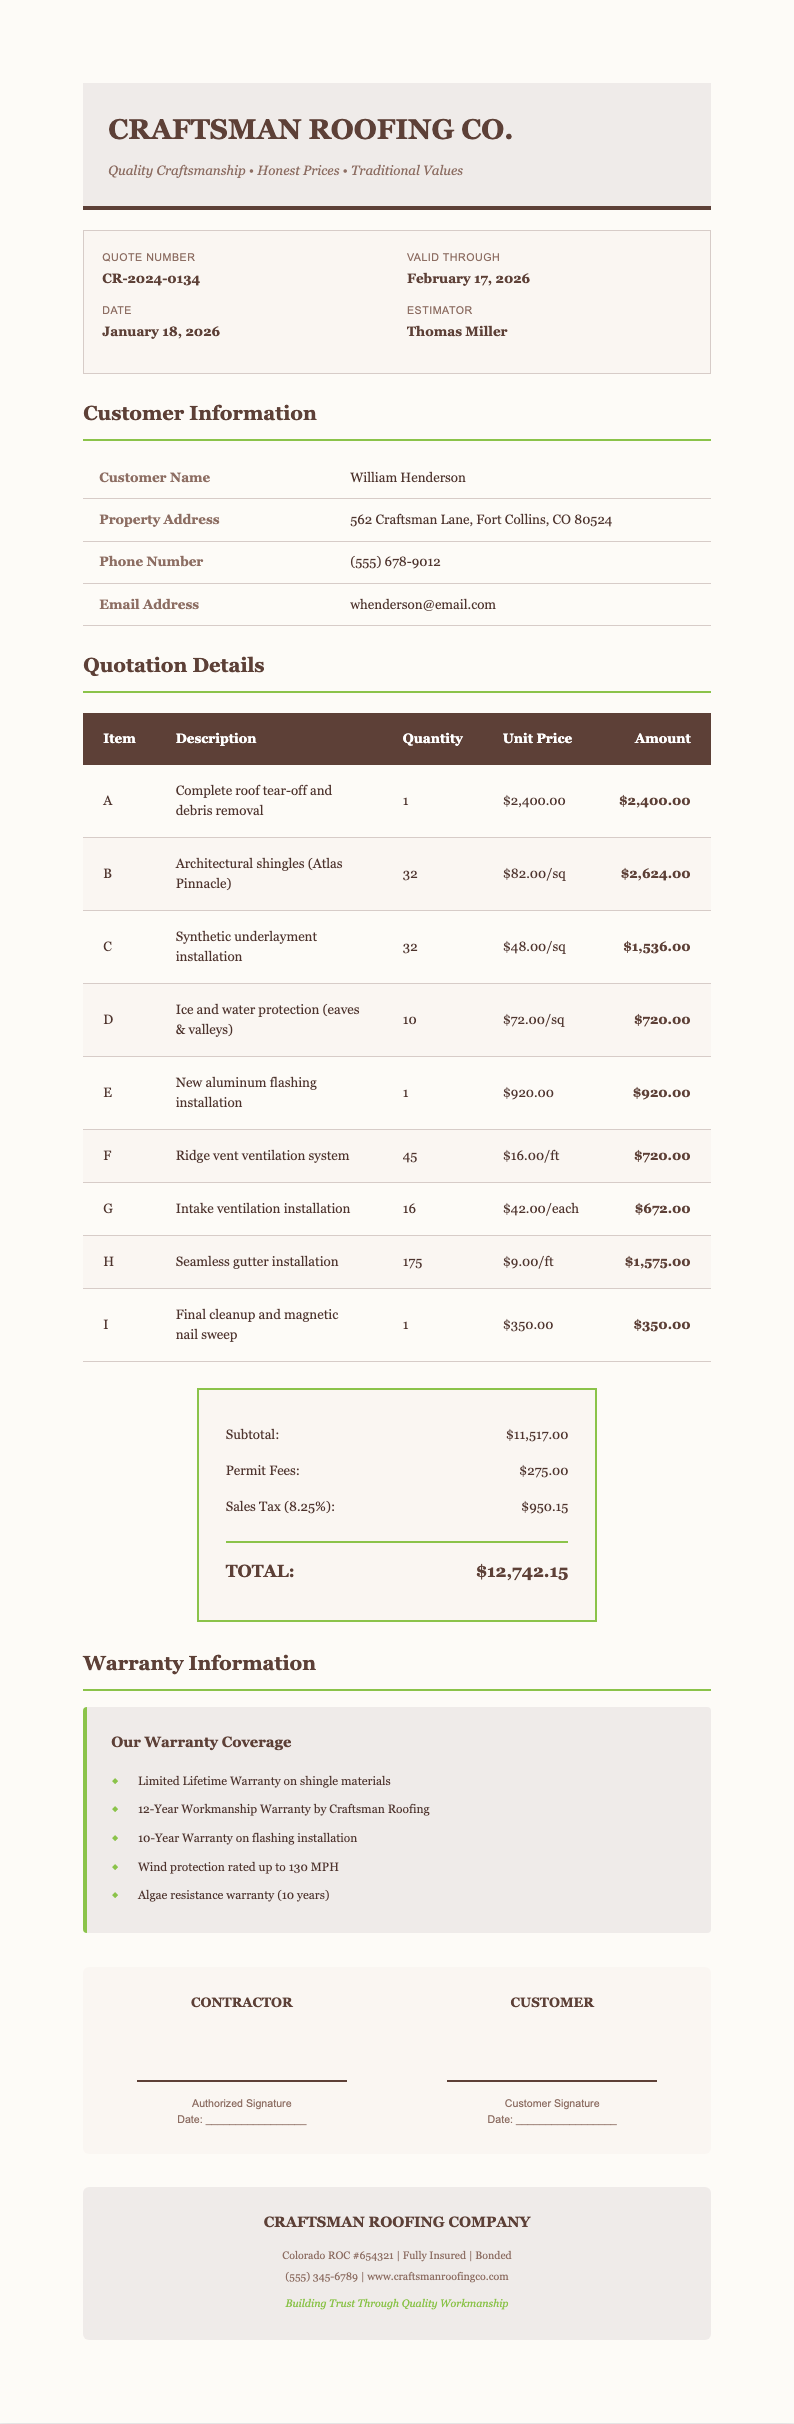Click the diamond bullet beside Wind protection
Image resolution: width=794 pixels, height=2424 pixels.
115,1866
